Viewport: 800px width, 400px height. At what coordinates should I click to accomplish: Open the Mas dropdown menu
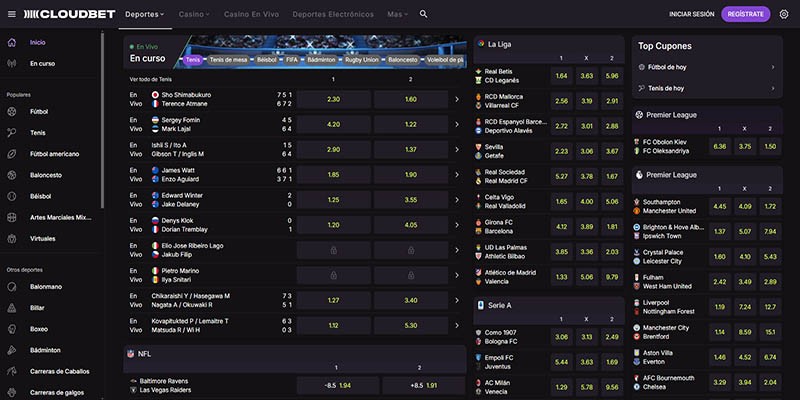(397, 14)
